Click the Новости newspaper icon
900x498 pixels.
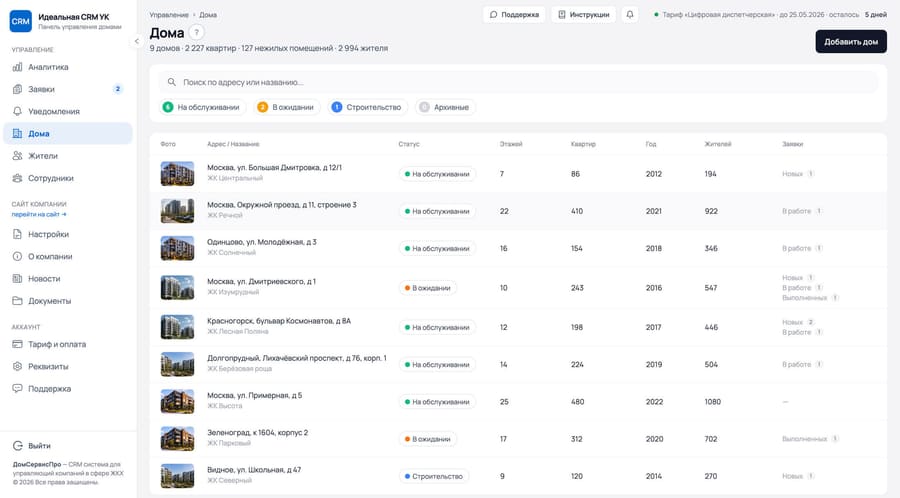pyautogui.click(x=17, y=279)
